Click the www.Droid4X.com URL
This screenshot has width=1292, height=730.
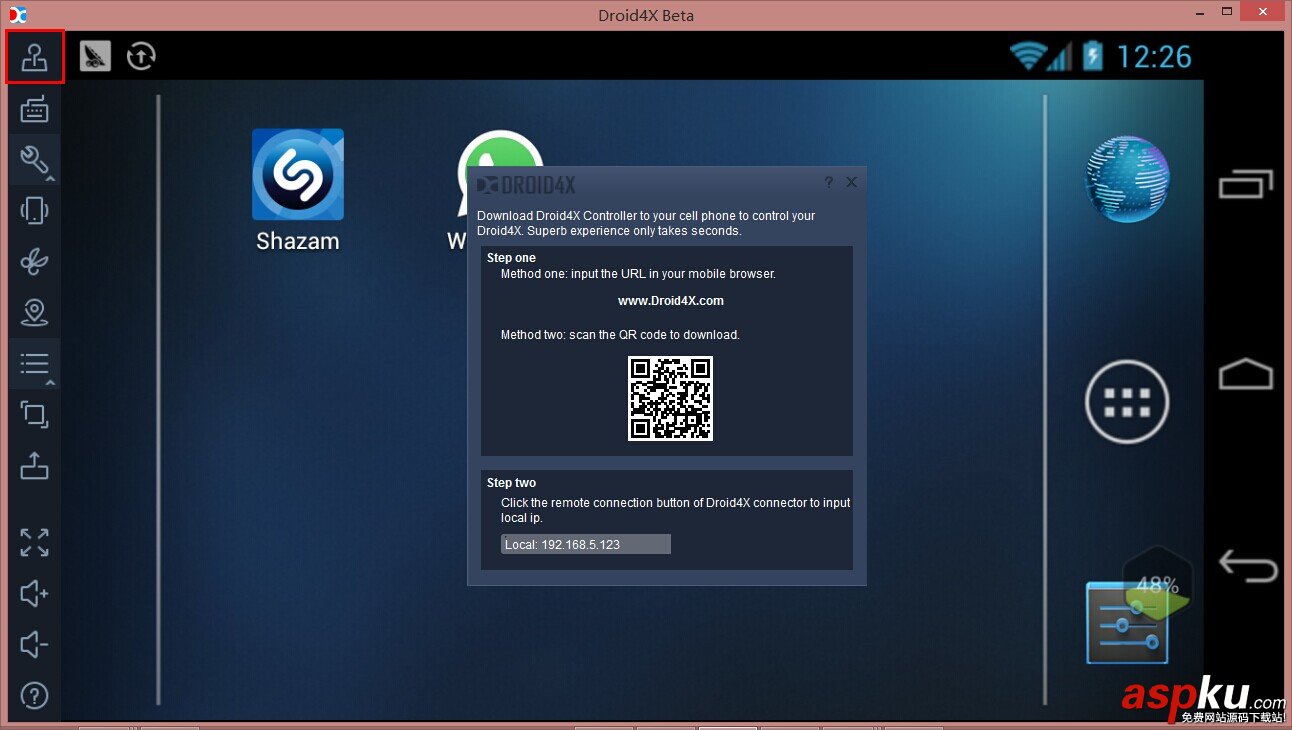tap(671, 301)
